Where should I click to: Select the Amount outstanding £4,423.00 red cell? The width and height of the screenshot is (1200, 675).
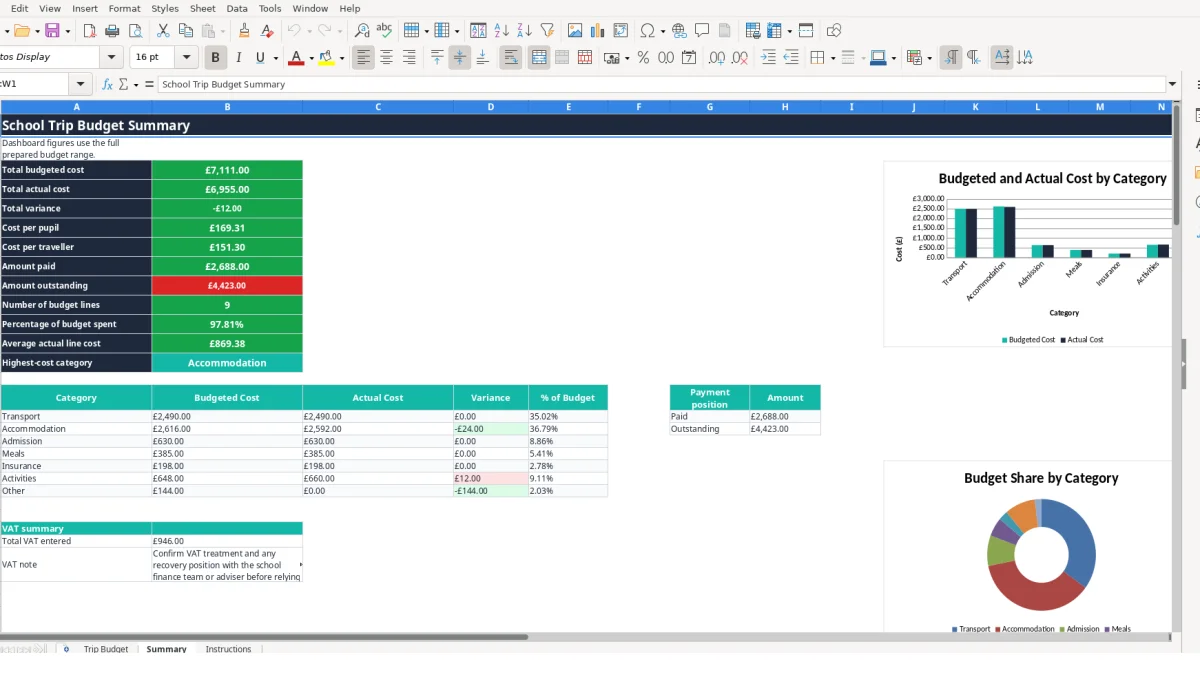click(x=227, y=285)
